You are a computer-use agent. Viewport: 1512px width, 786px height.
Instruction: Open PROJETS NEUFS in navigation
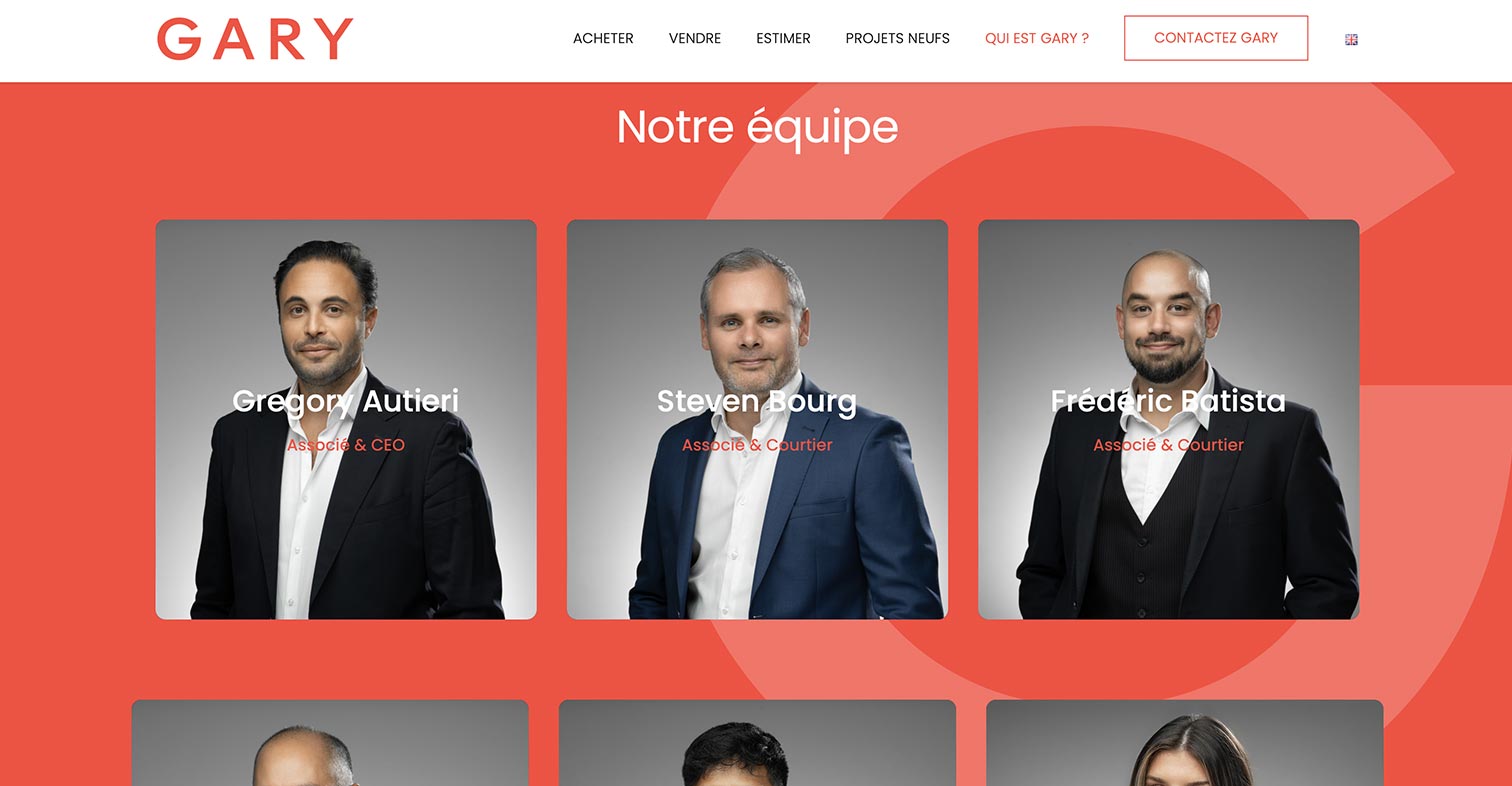(x=897, y=39)
